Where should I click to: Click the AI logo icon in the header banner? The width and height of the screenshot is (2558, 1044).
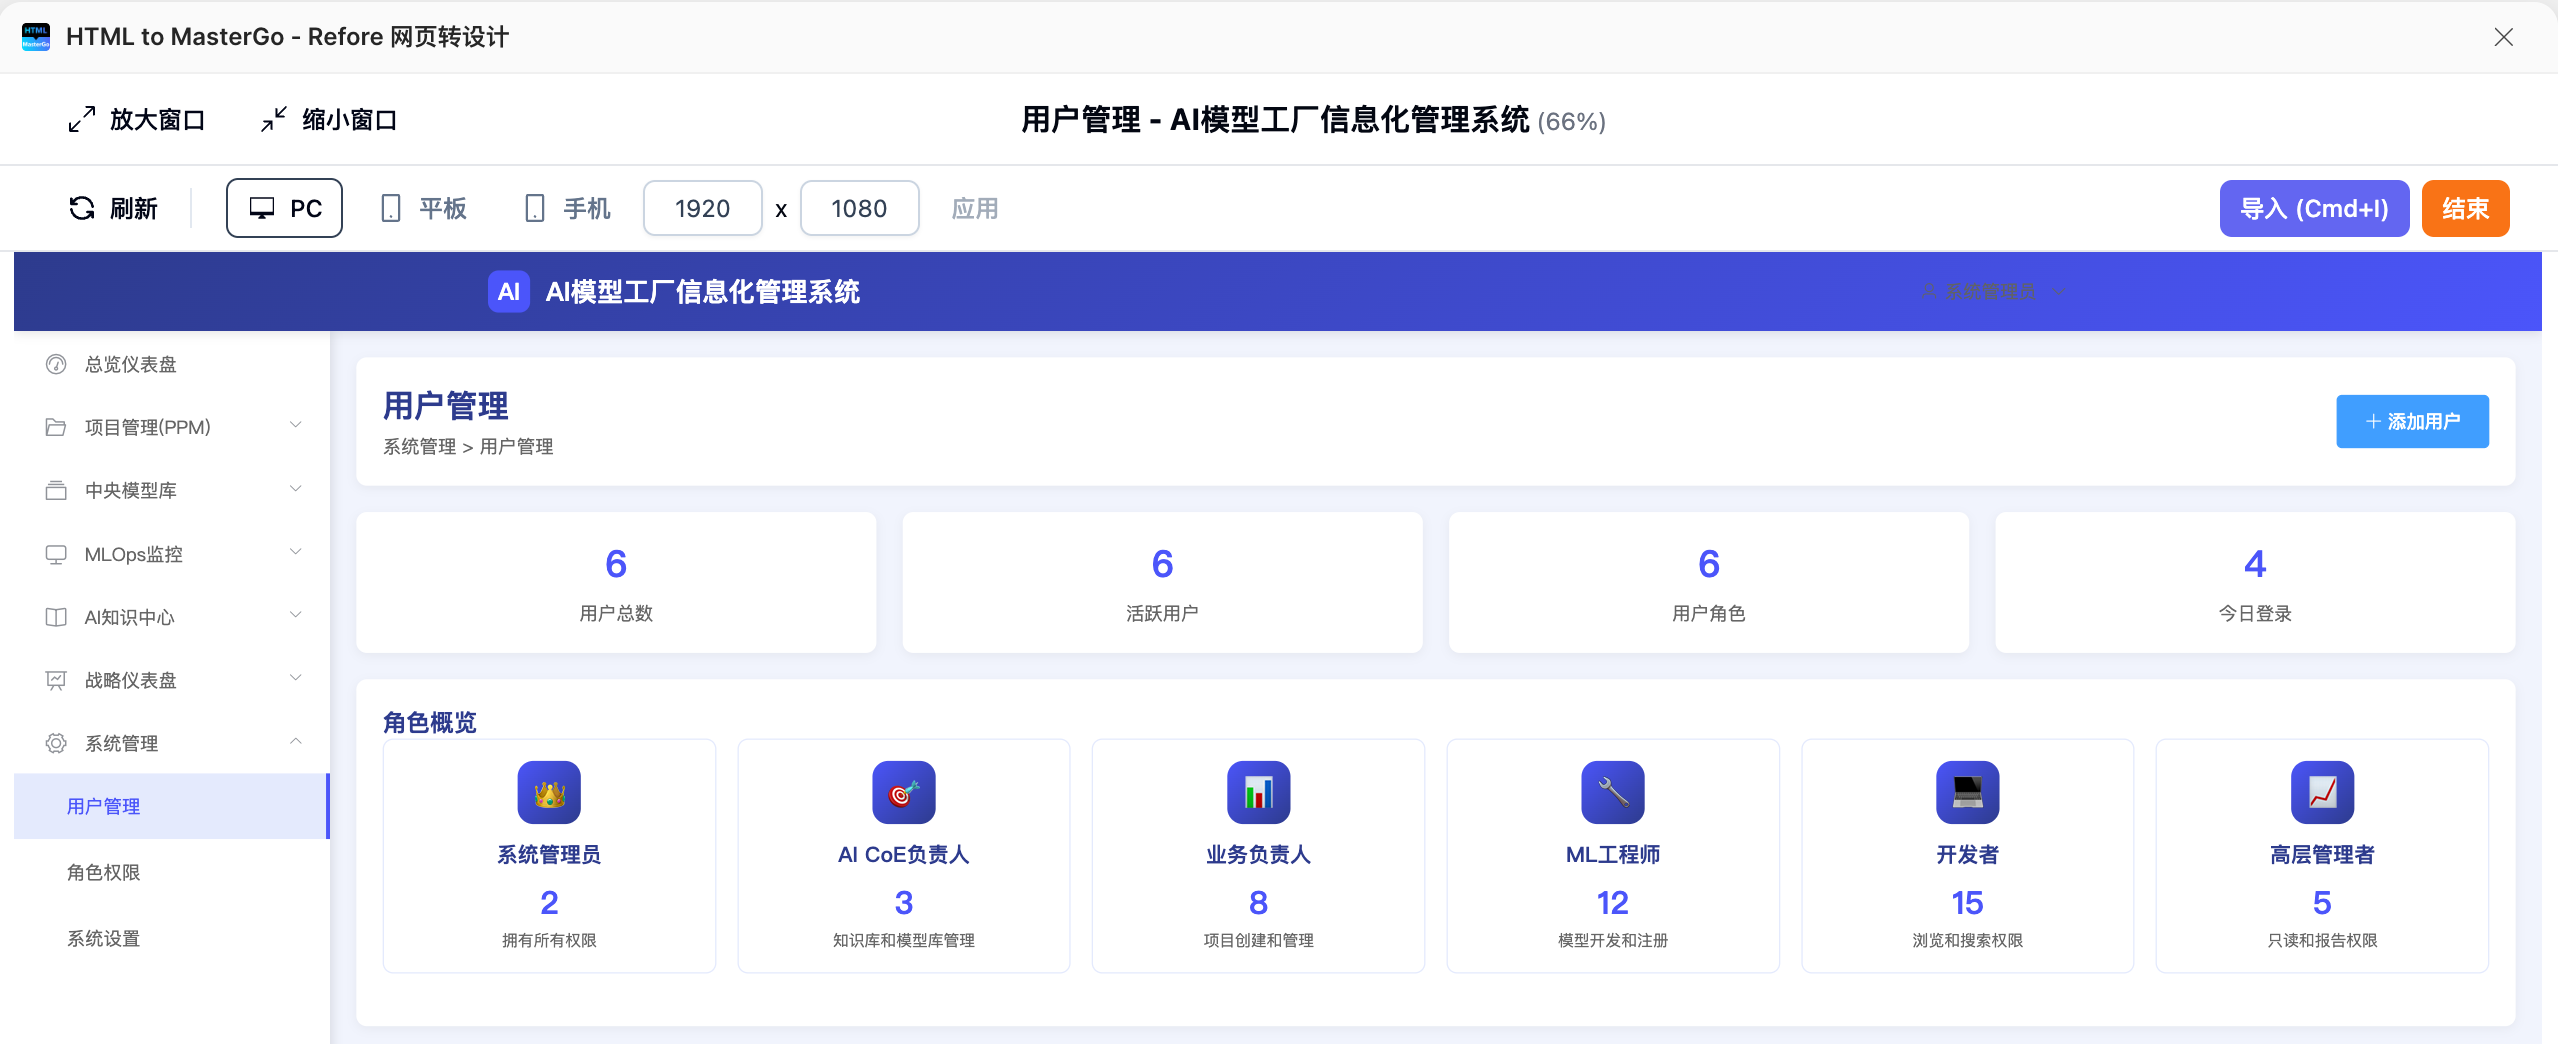[x=509, y=291]
